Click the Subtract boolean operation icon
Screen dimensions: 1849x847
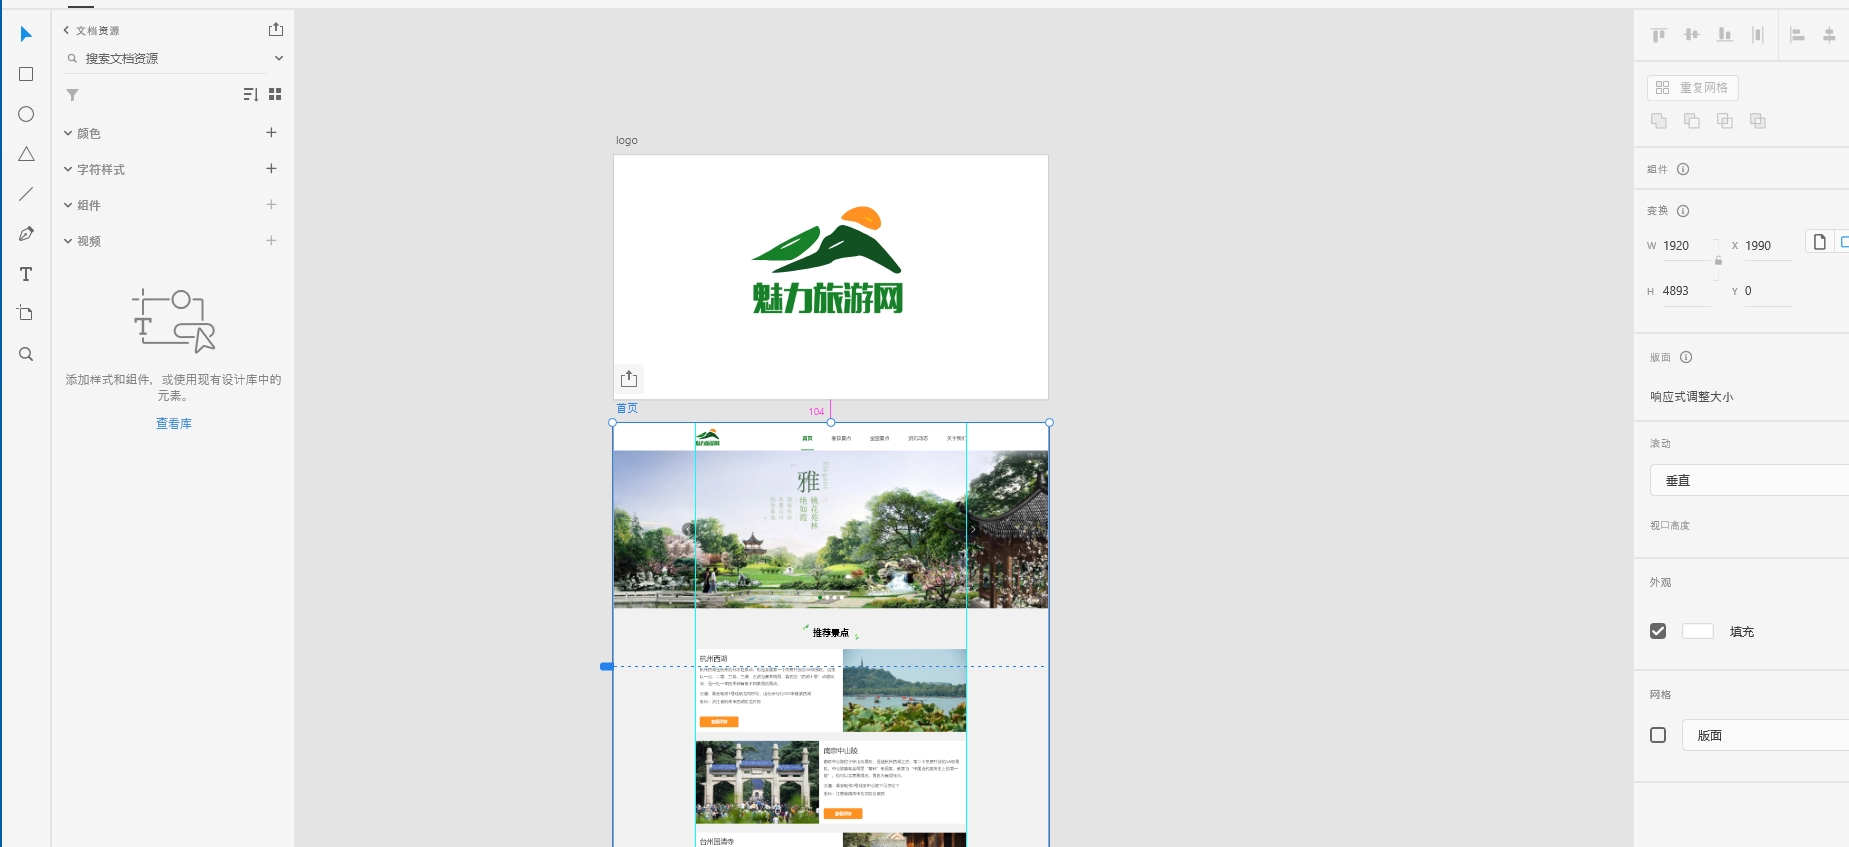[1692, 121]
